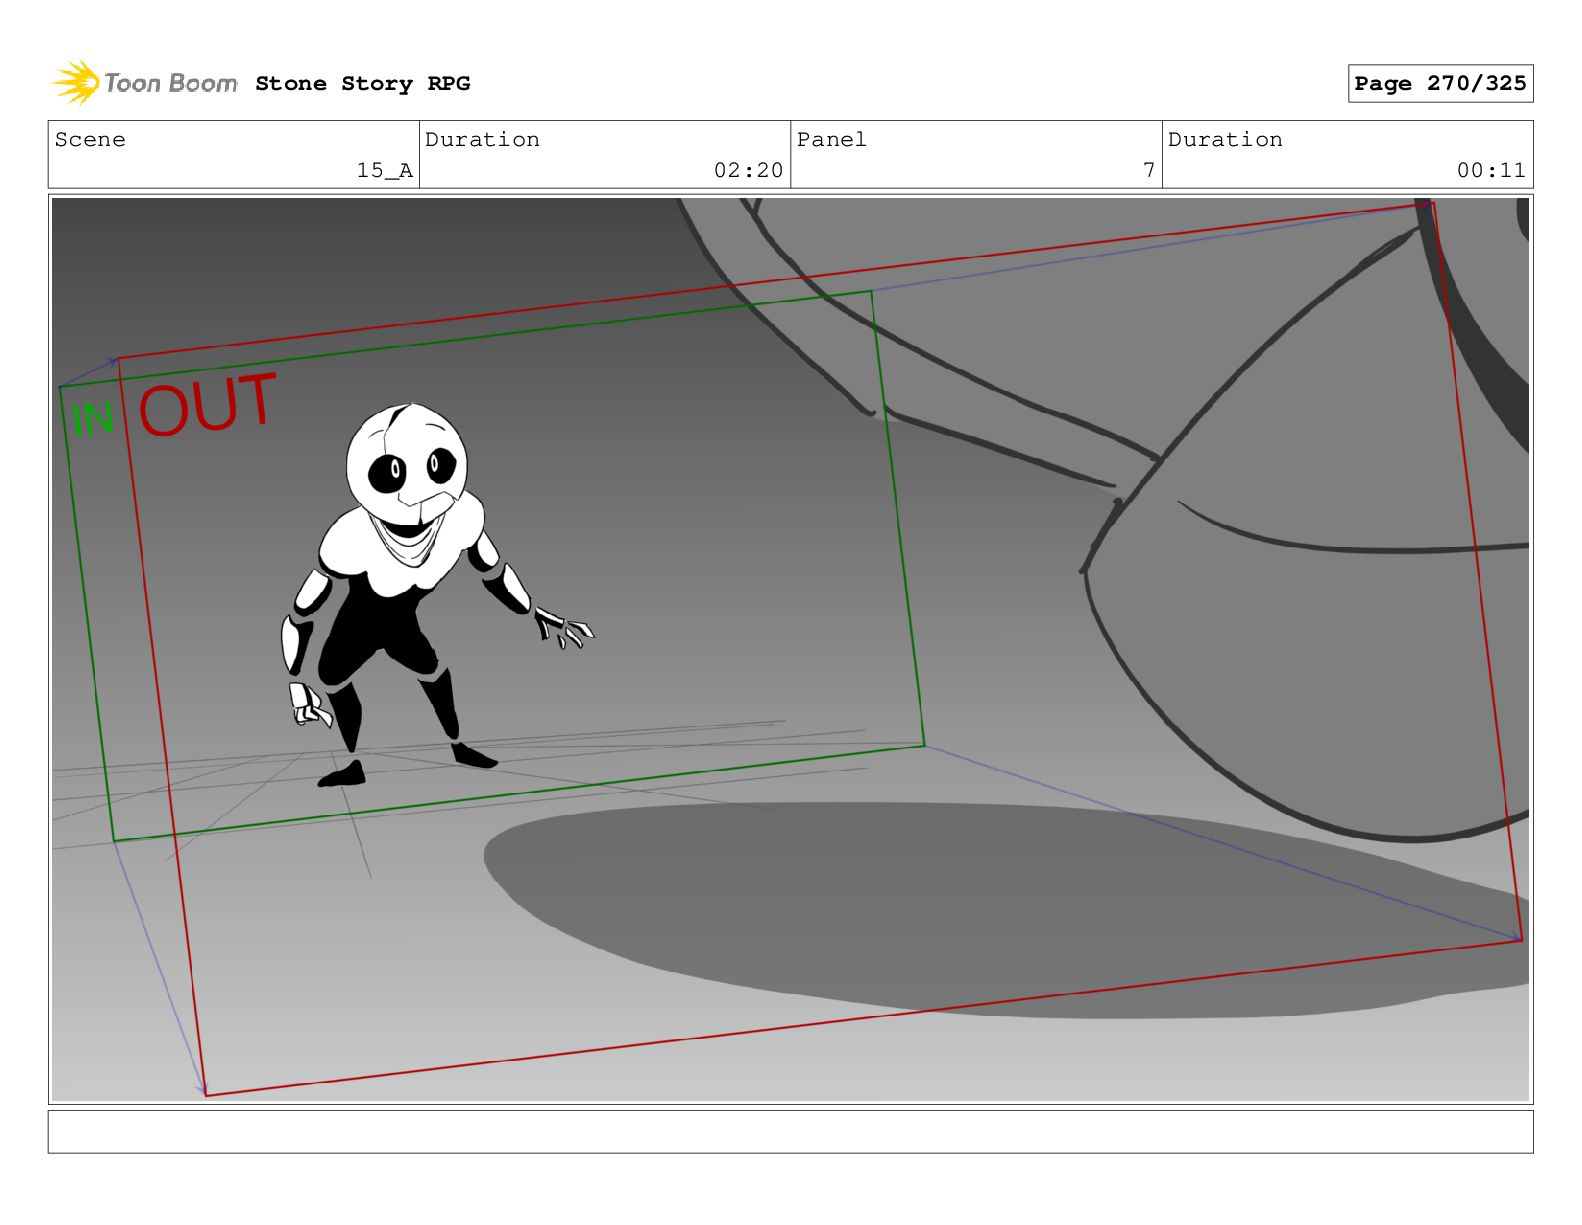Click the green 'IN' camera label

click(93, 419)
